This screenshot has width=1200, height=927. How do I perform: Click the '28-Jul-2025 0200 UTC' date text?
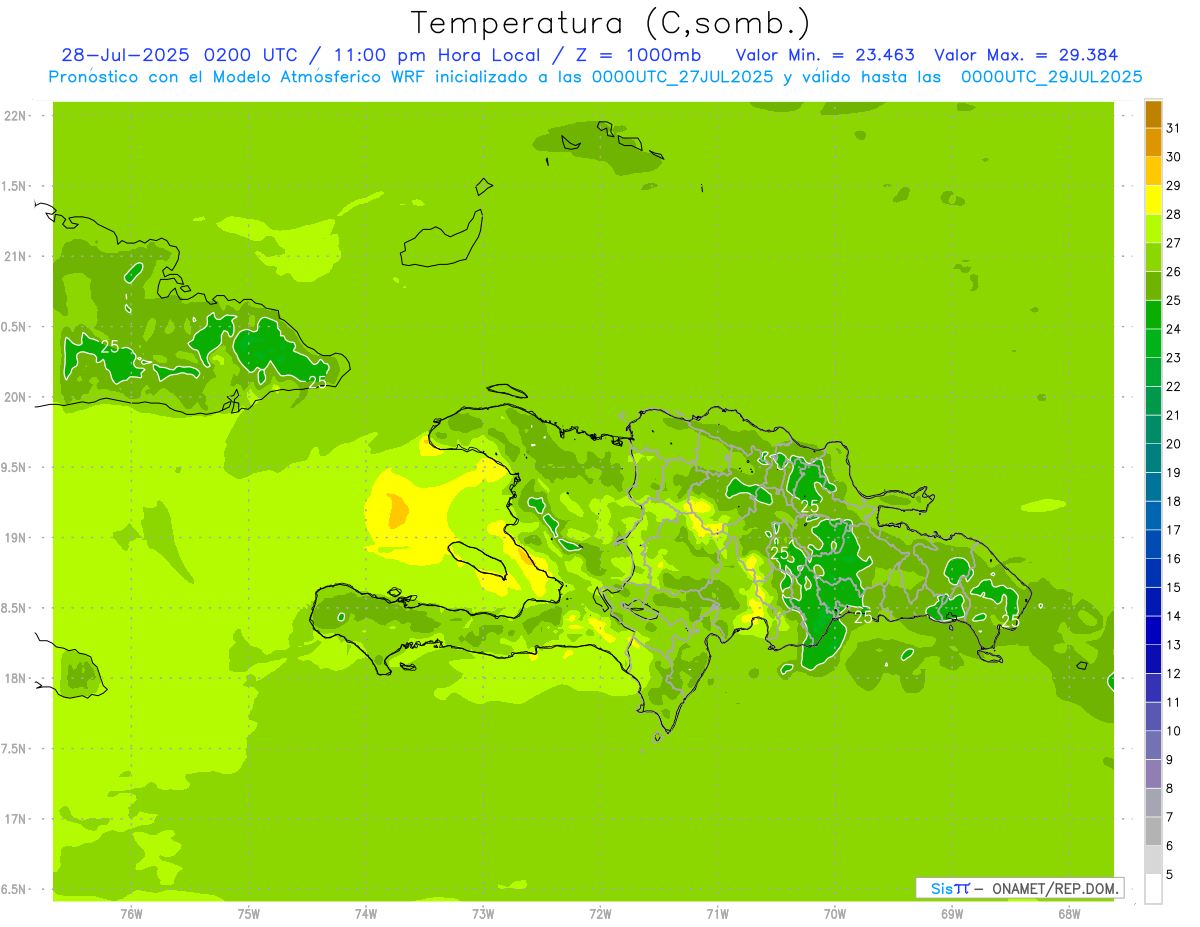[179, 55]
